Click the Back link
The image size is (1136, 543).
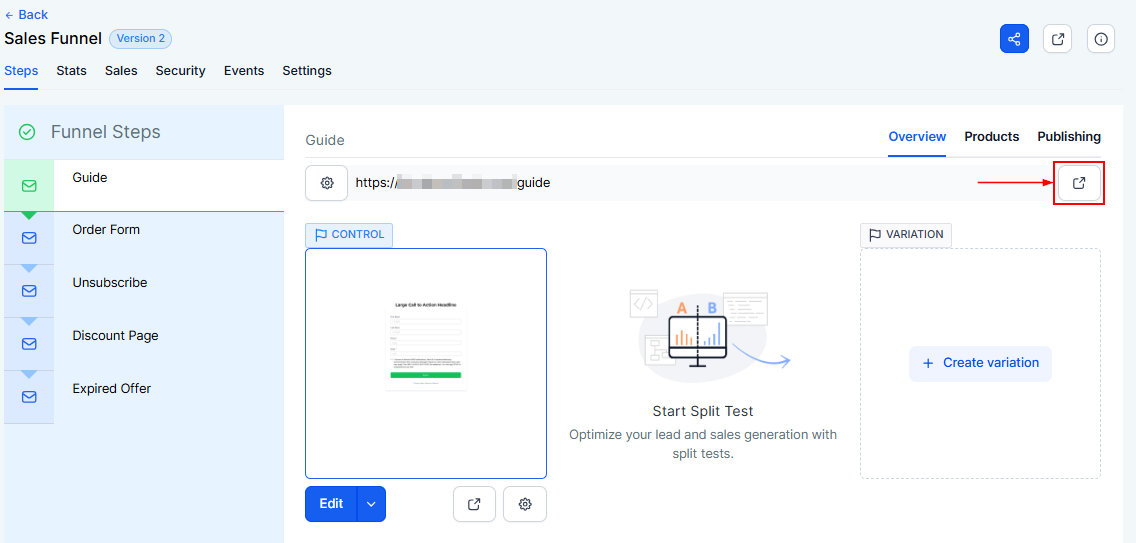click(x=26, y=14)
